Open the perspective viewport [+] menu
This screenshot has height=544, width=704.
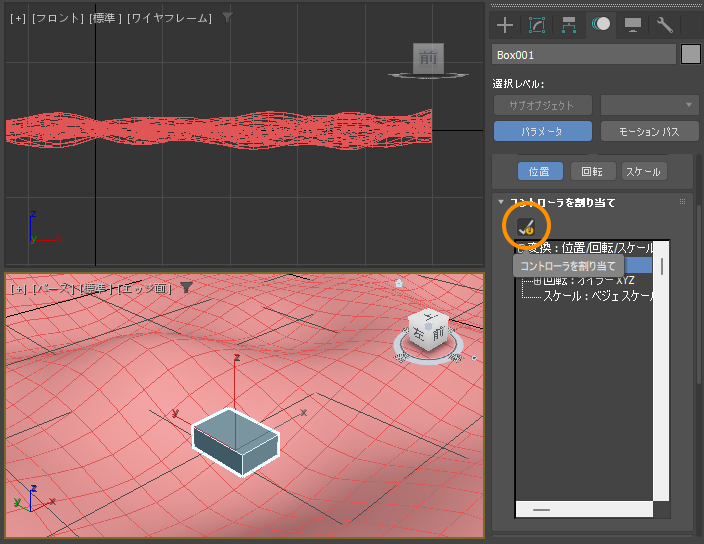click(19, 289)
